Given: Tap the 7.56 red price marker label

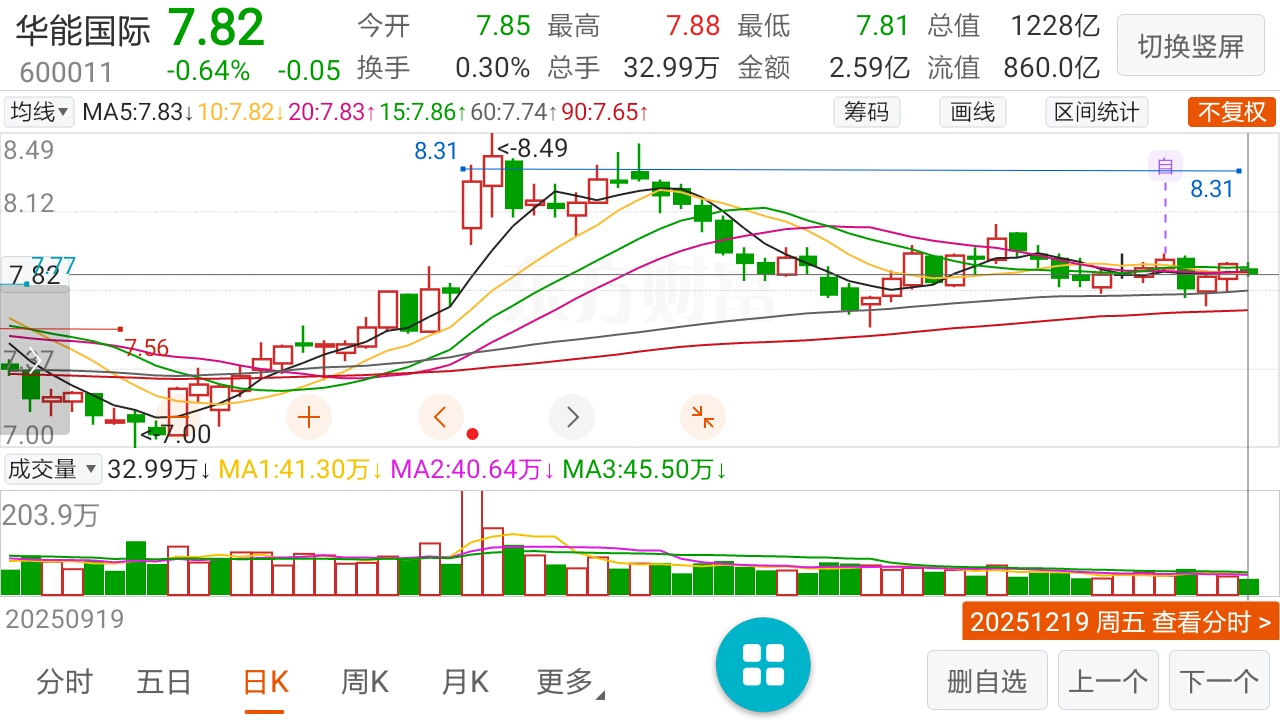Looking at the screenshot, I should point(146,348).
